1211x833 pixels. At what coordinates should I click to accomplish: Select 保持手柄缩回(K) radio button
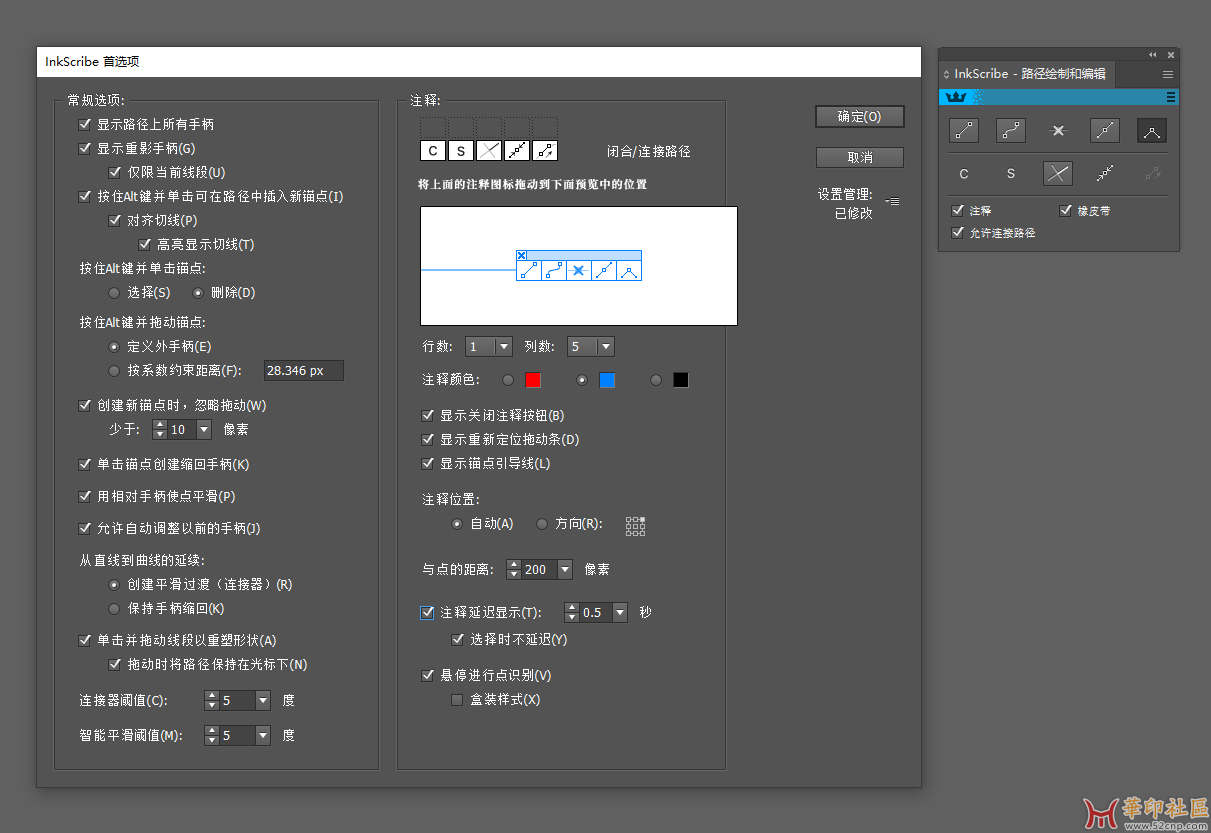(x=114, y=608)
